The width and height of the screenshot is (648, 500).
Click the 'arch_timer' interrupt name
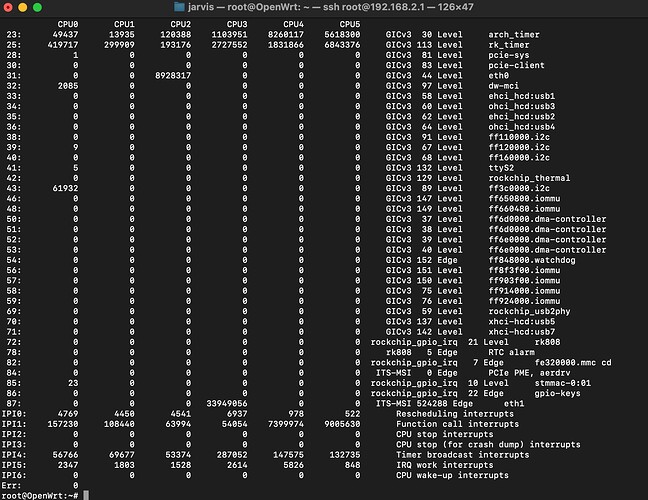pyautogui.click(x=514, y=35)
